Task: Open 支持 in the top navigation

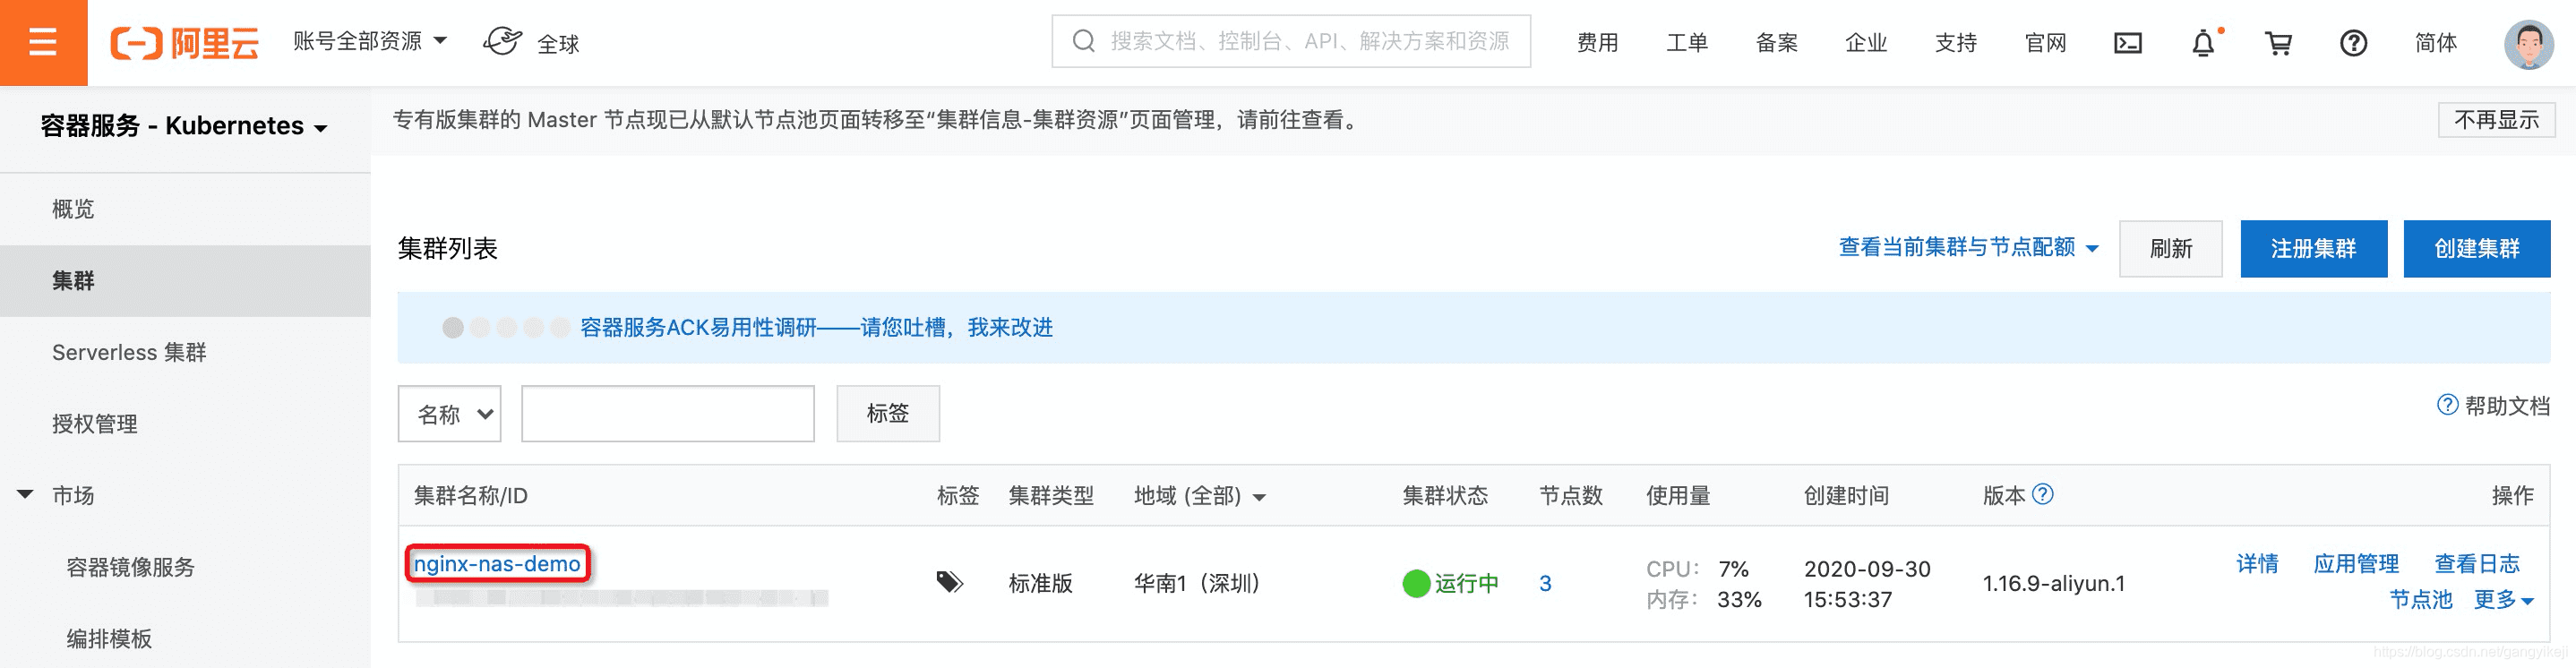Action: 1955,43
